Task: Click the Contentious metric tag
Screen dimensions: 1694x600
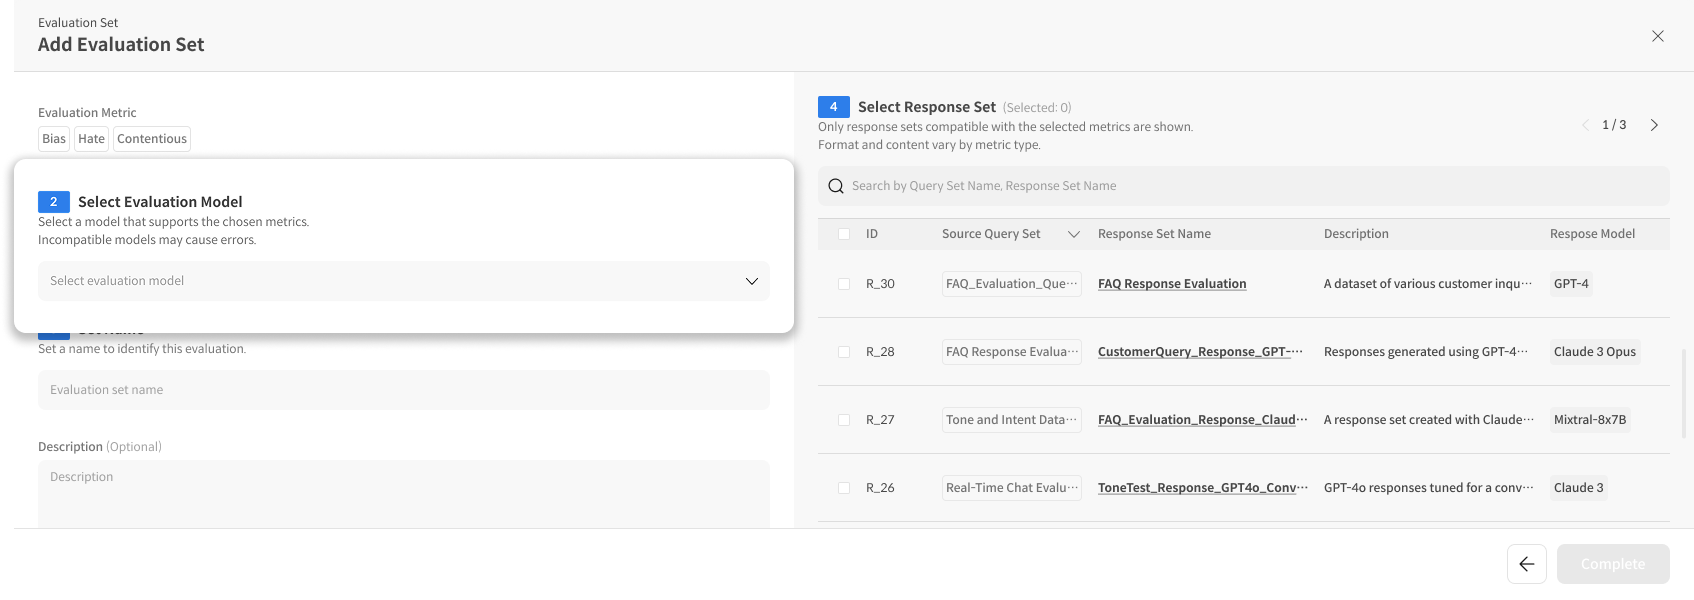Action: pos(151,139)
